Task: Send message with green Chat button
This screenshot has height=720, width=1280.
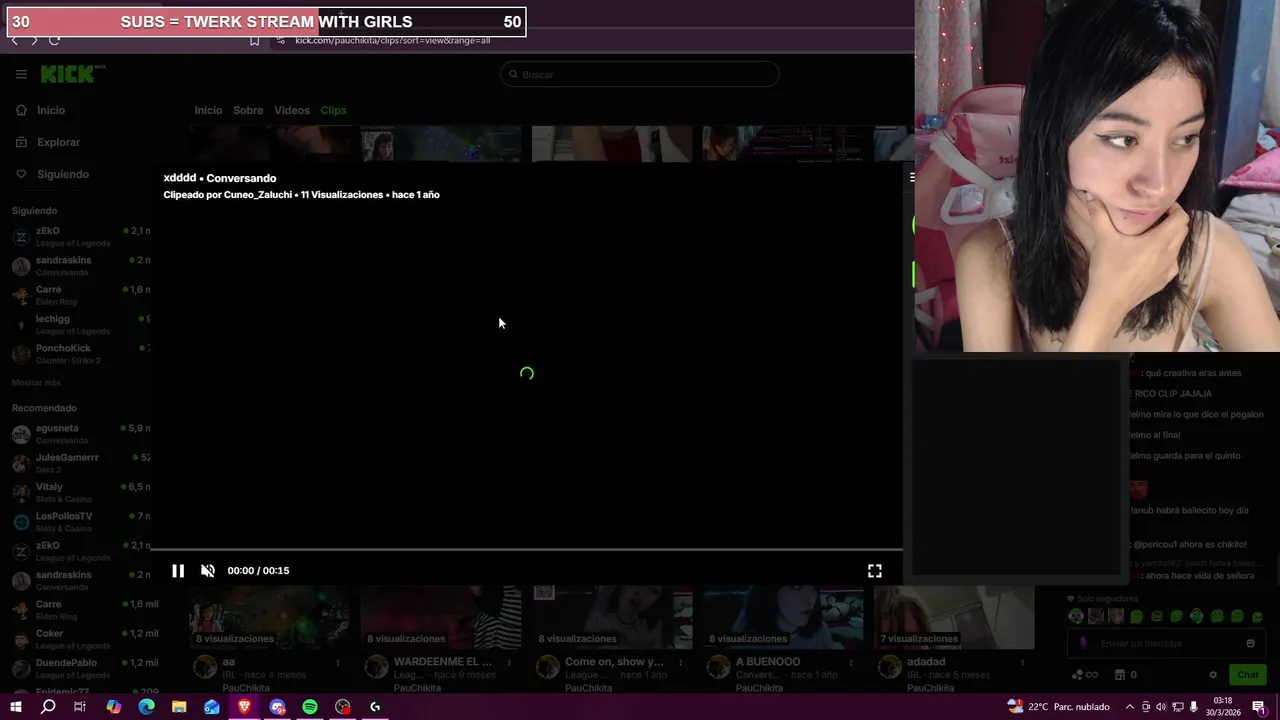Action: click(x=1247, y=675)
